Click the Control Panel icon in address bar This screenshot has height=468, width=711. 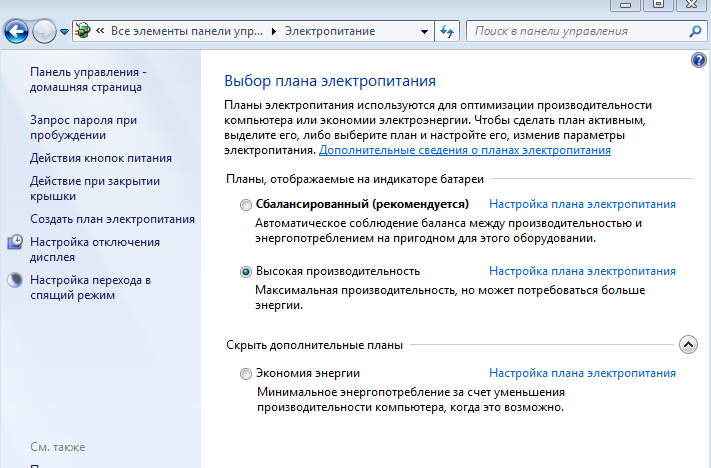[x=87, y=31]
